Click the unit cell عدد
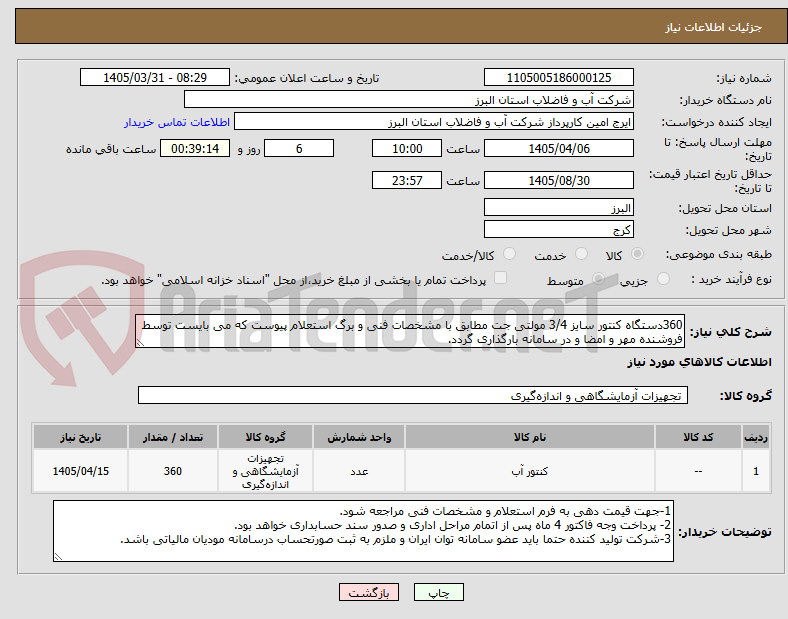The image size is (788, 619). click(359, 471)
